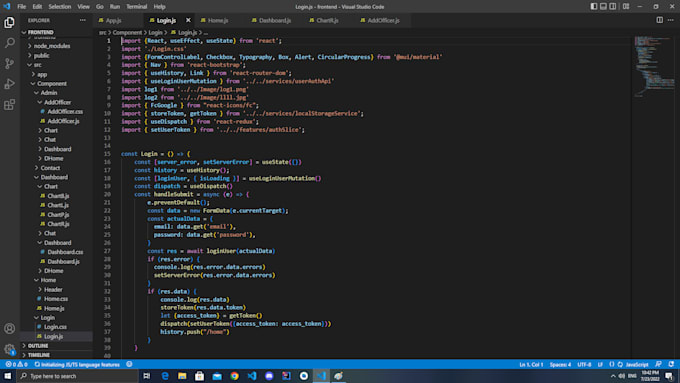Click the Explorer panel more actions ellipsis
The height and width of the screenshot is (383, 680).
(82, 20)
